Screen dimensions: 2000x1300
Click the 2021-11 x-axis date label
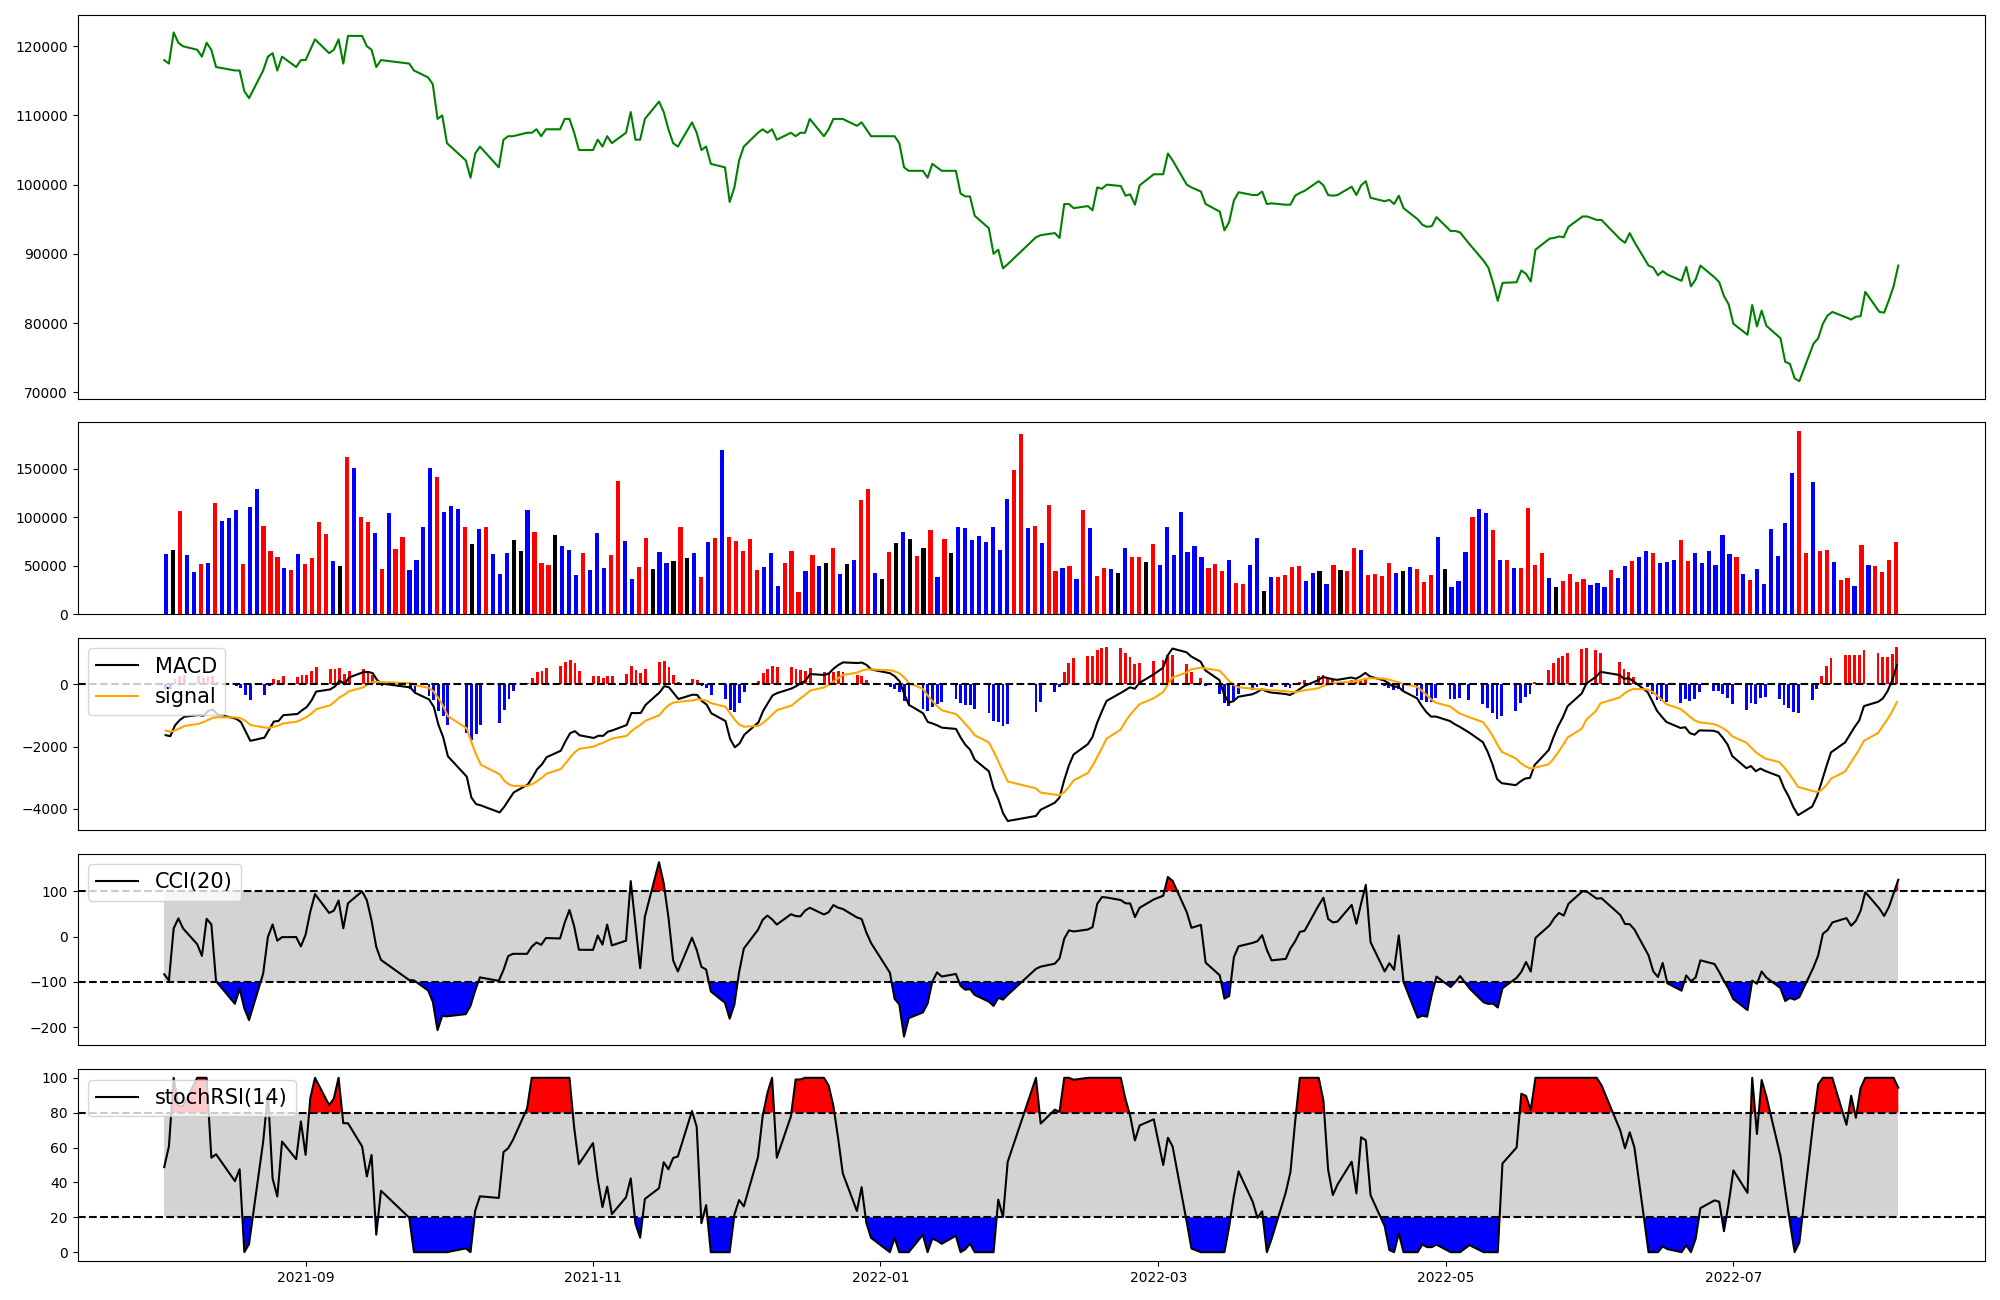coord(594,1277)
